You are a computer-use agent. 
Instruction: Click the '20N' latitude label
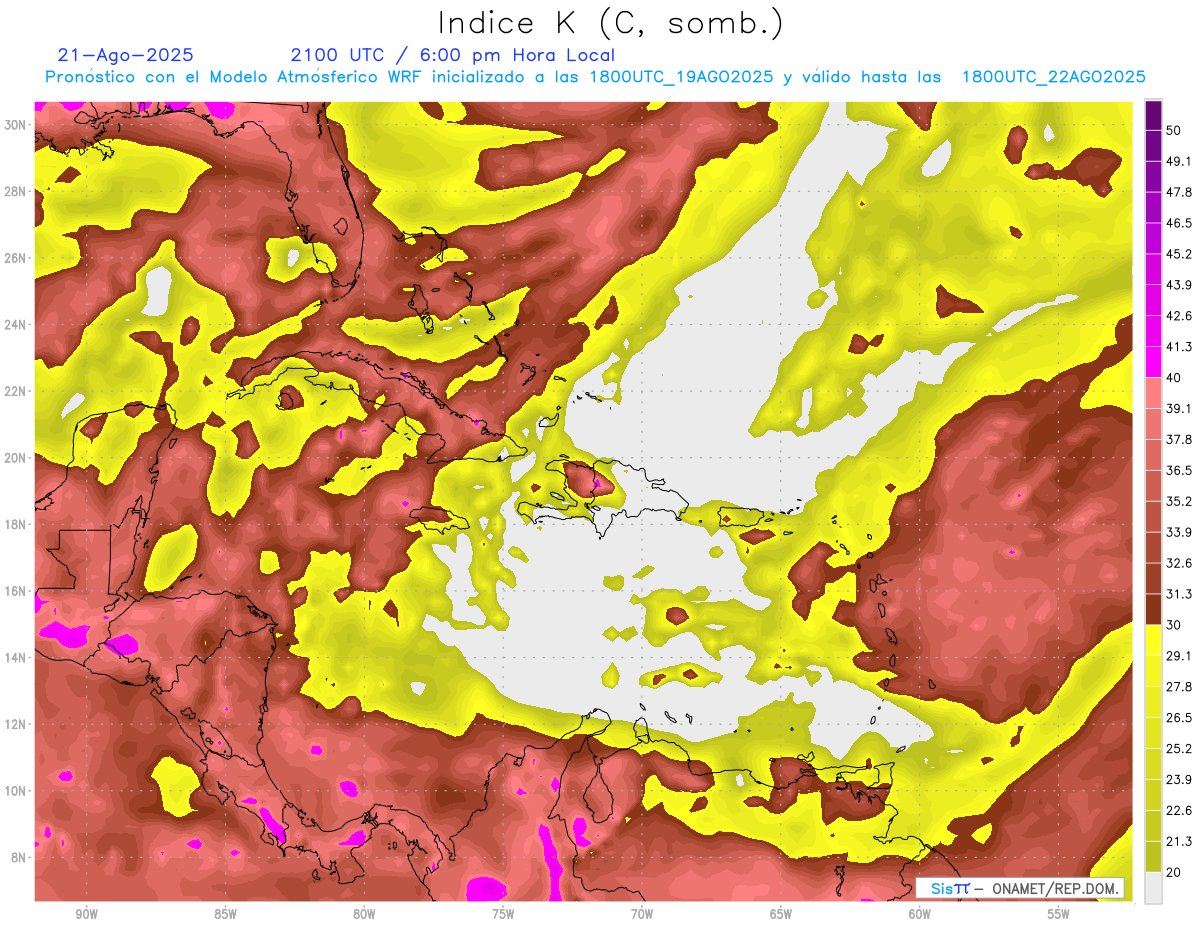coord(16,458)
